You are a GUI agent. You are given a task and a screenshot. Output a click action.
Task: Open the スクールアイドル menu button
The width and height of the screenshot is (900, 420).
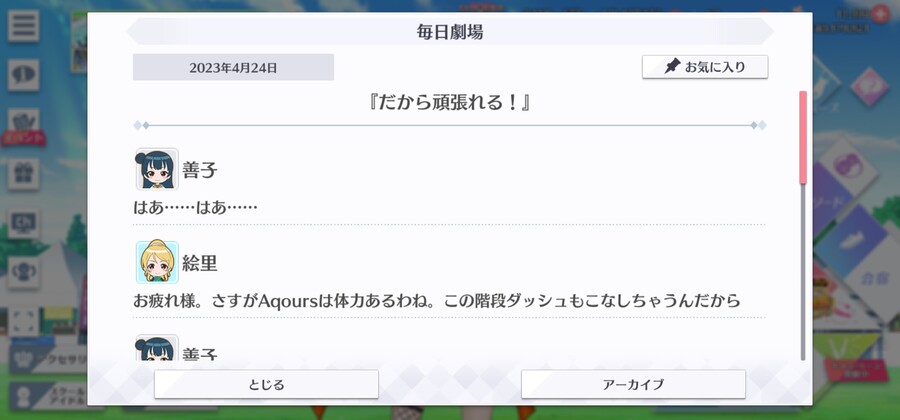pyautogui.click(x=49, y=397)
